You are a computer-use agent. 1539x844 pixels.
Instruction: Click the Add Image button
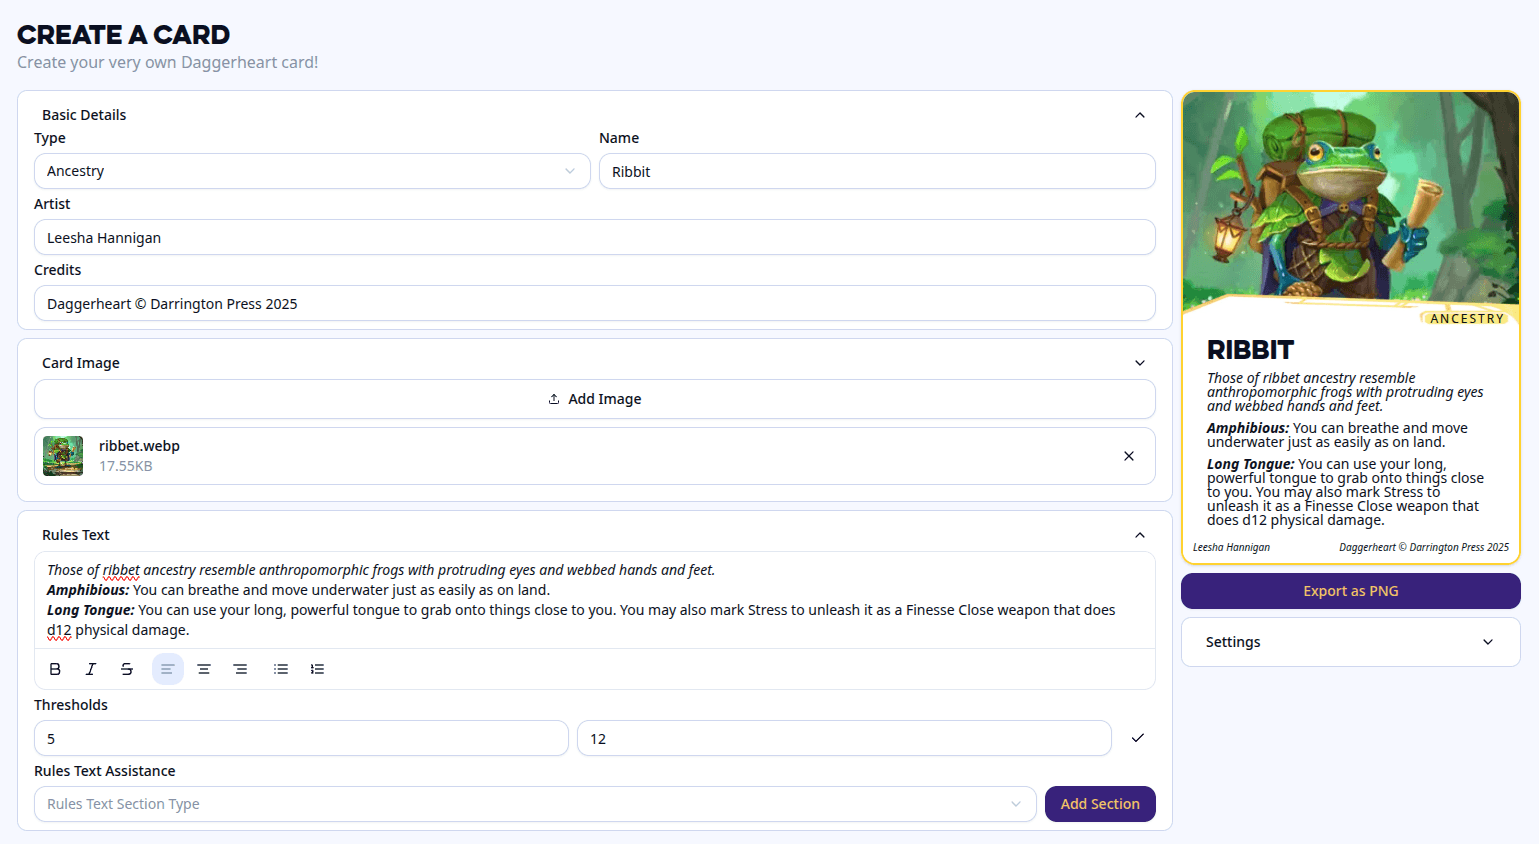tap(595, 399)
